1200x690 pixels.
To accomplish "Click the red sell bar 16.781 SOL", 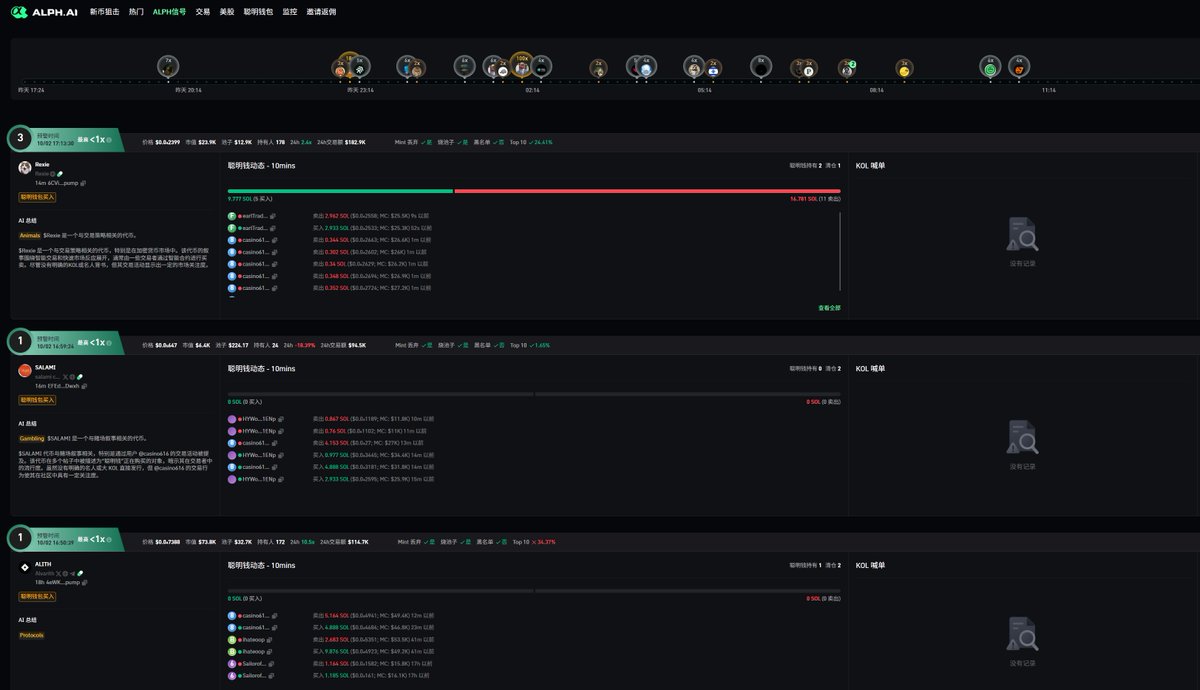I will click(647, 190).
